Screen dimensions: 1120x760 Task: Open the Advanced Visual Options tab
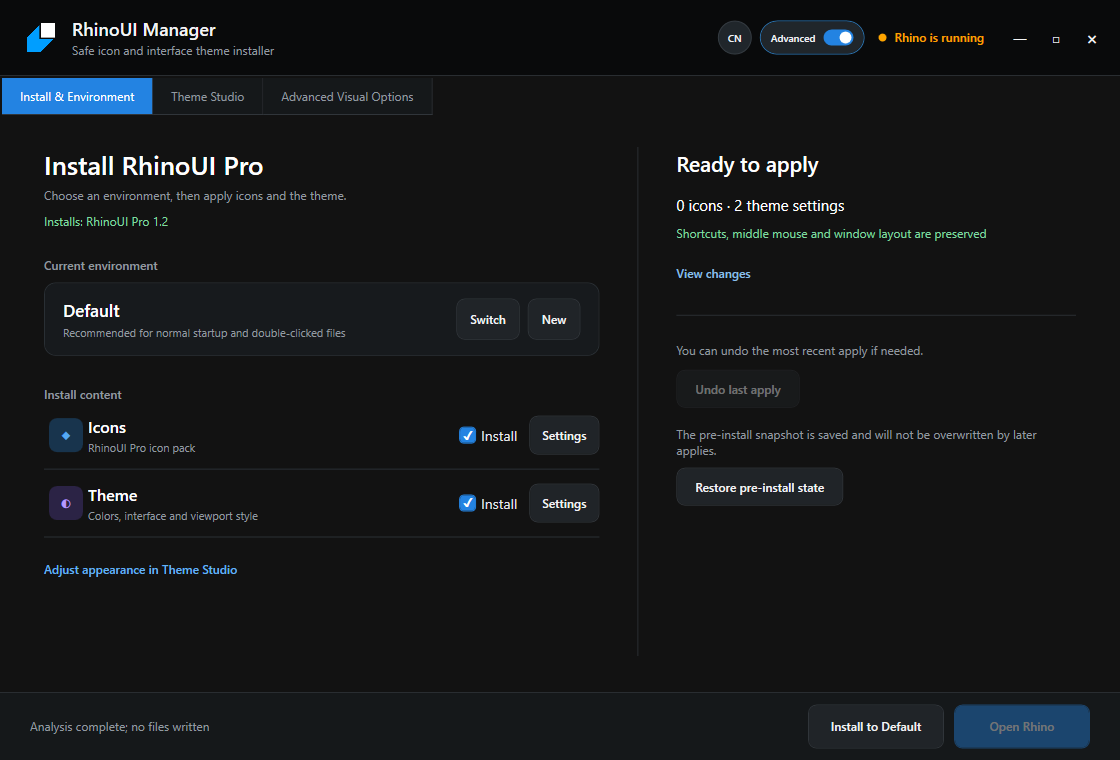[347, 96]
